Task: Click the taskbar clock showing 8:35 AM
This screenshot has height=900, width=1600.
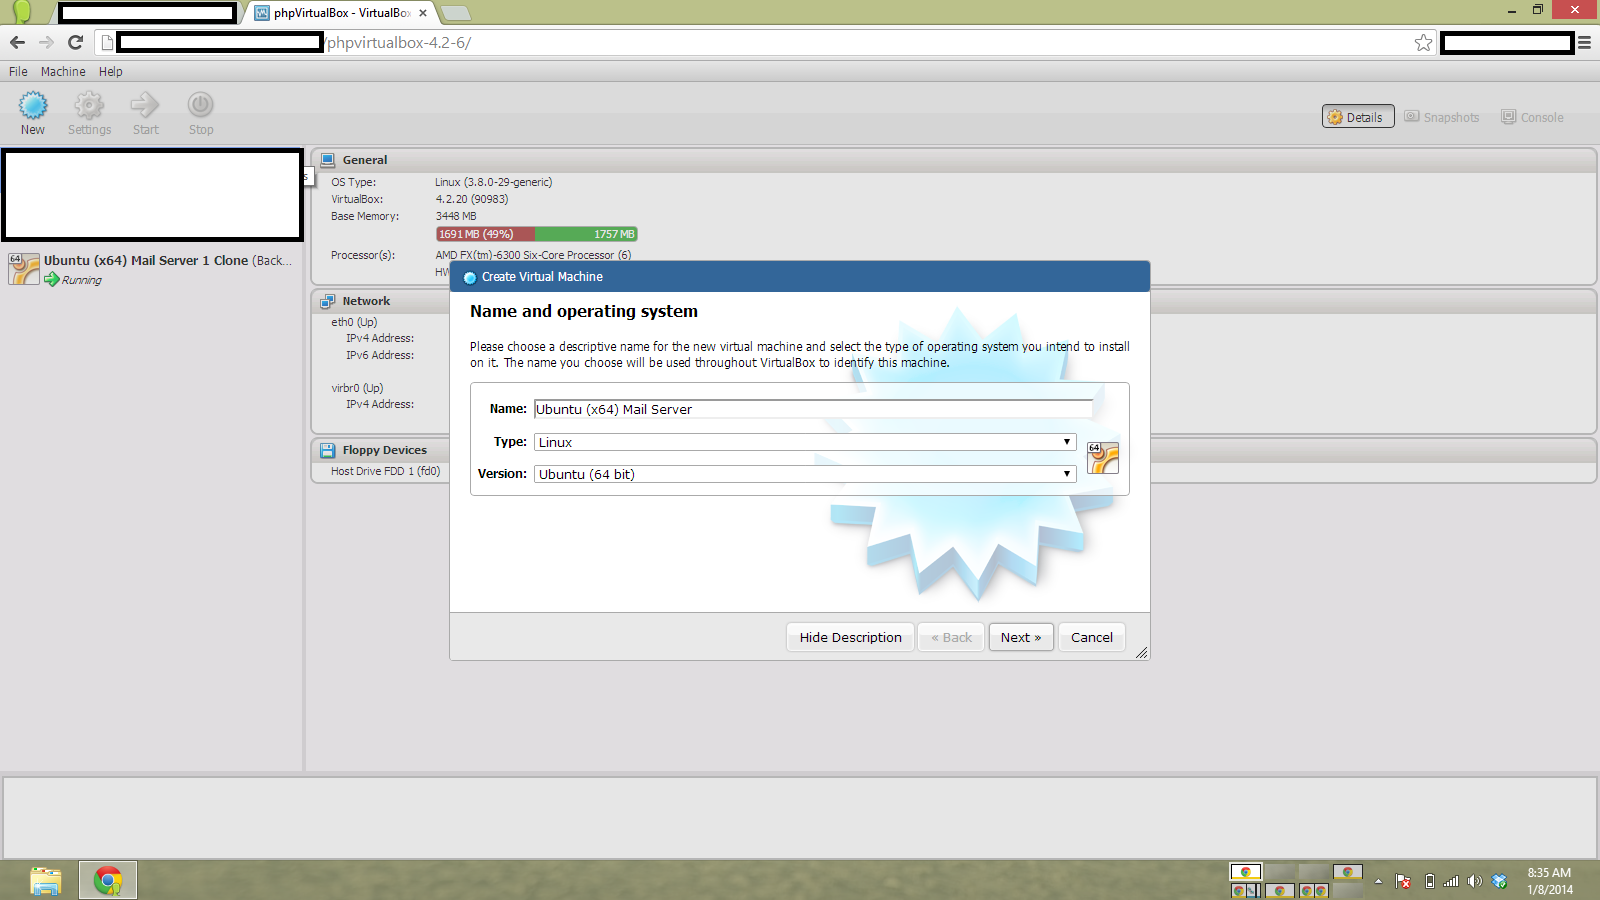Action: coord(1549,881)
